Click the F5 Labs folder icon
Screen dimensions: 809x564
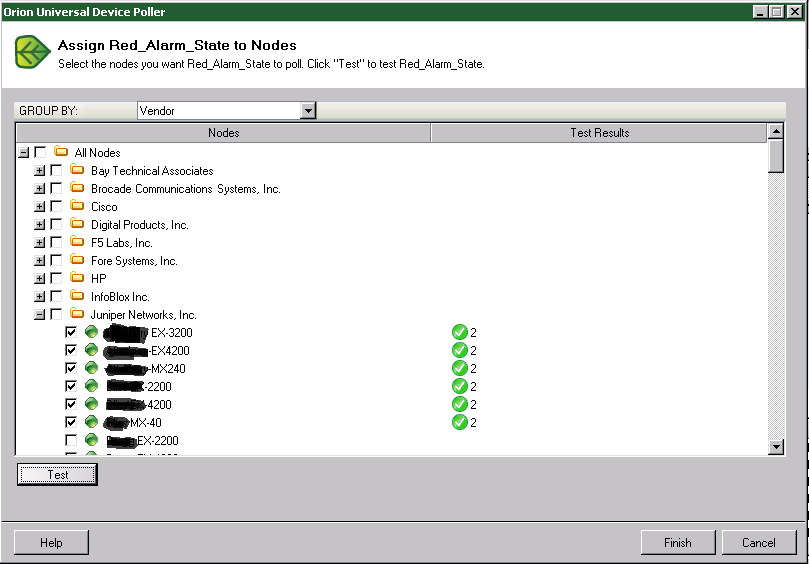pyautogui.click(x=77, y=242)
